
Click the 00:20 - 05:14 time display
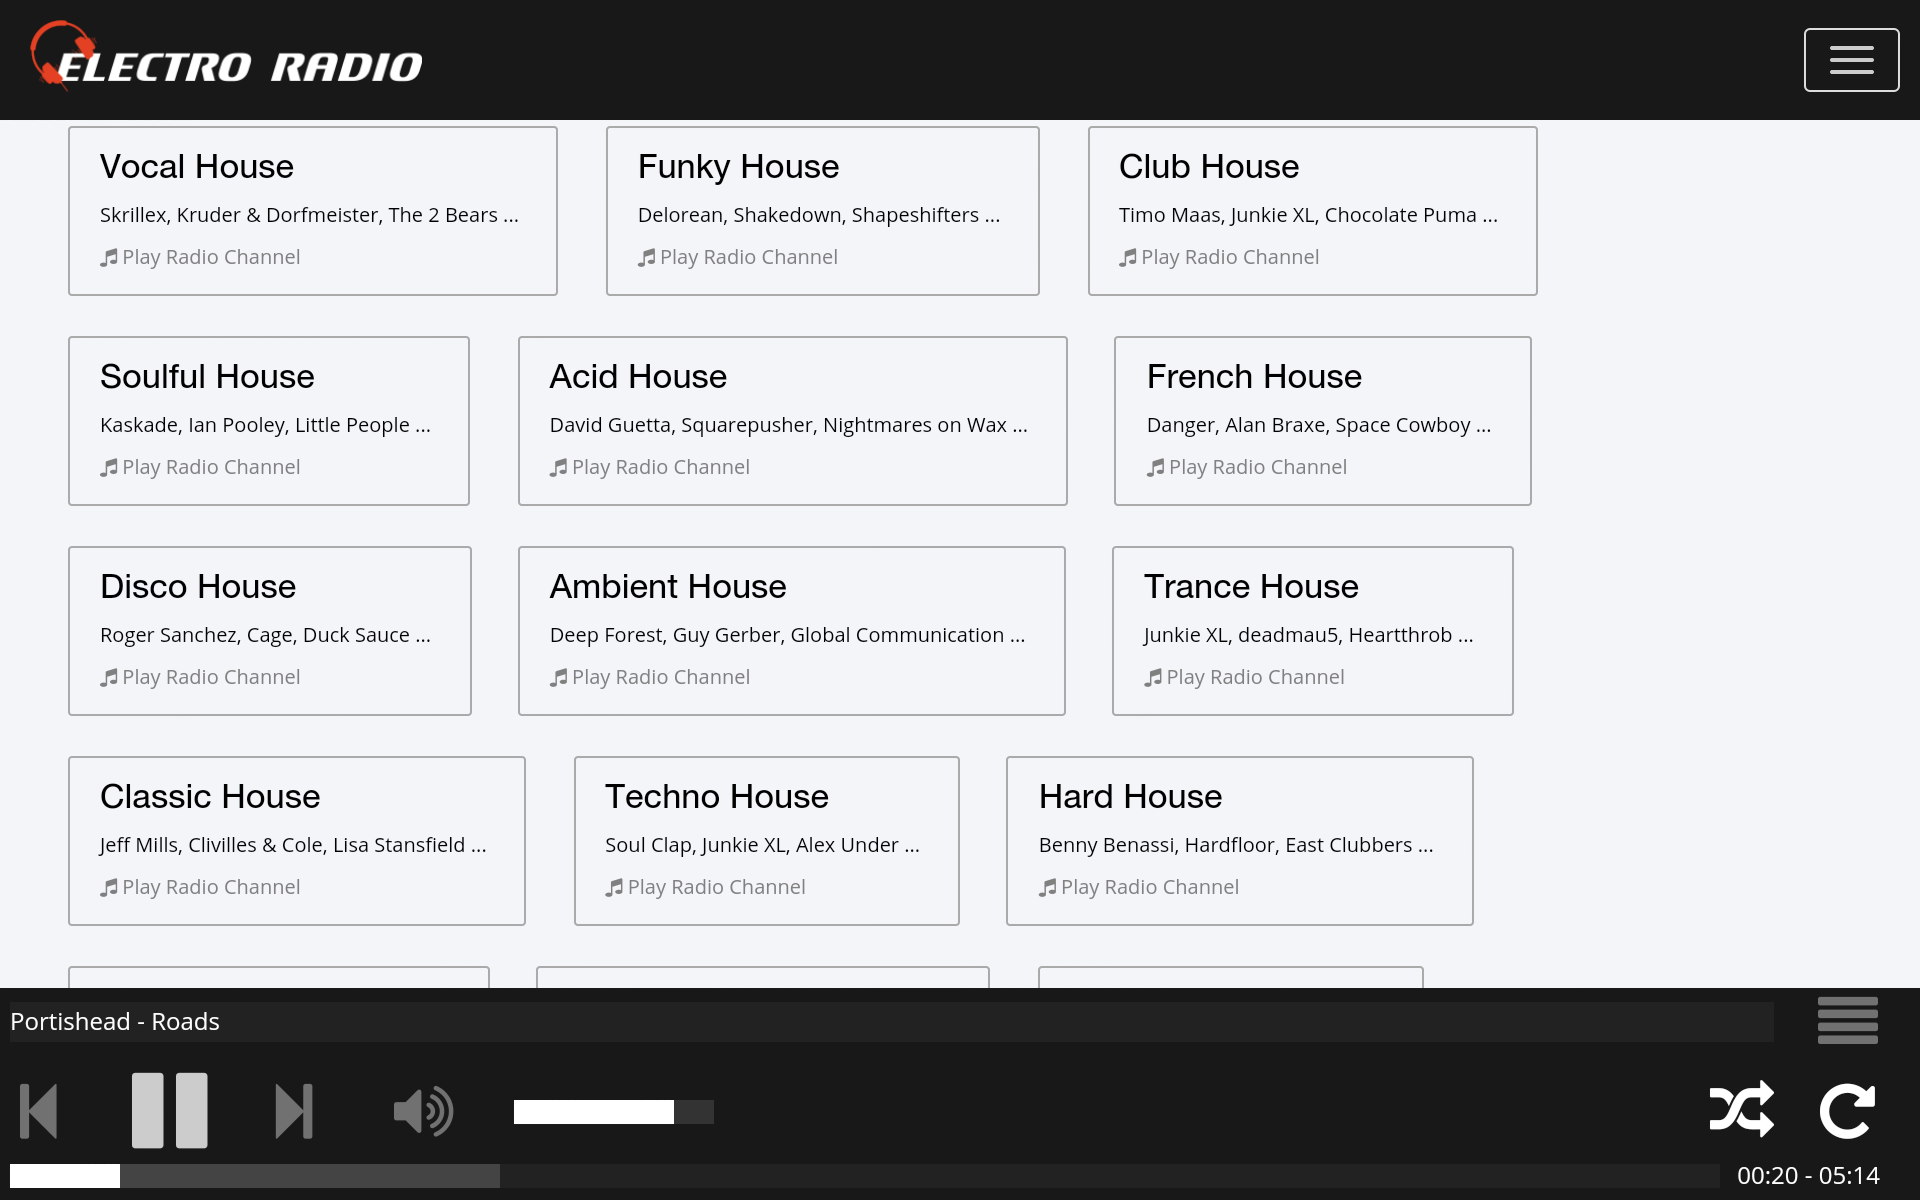tap(1808, 1175)
